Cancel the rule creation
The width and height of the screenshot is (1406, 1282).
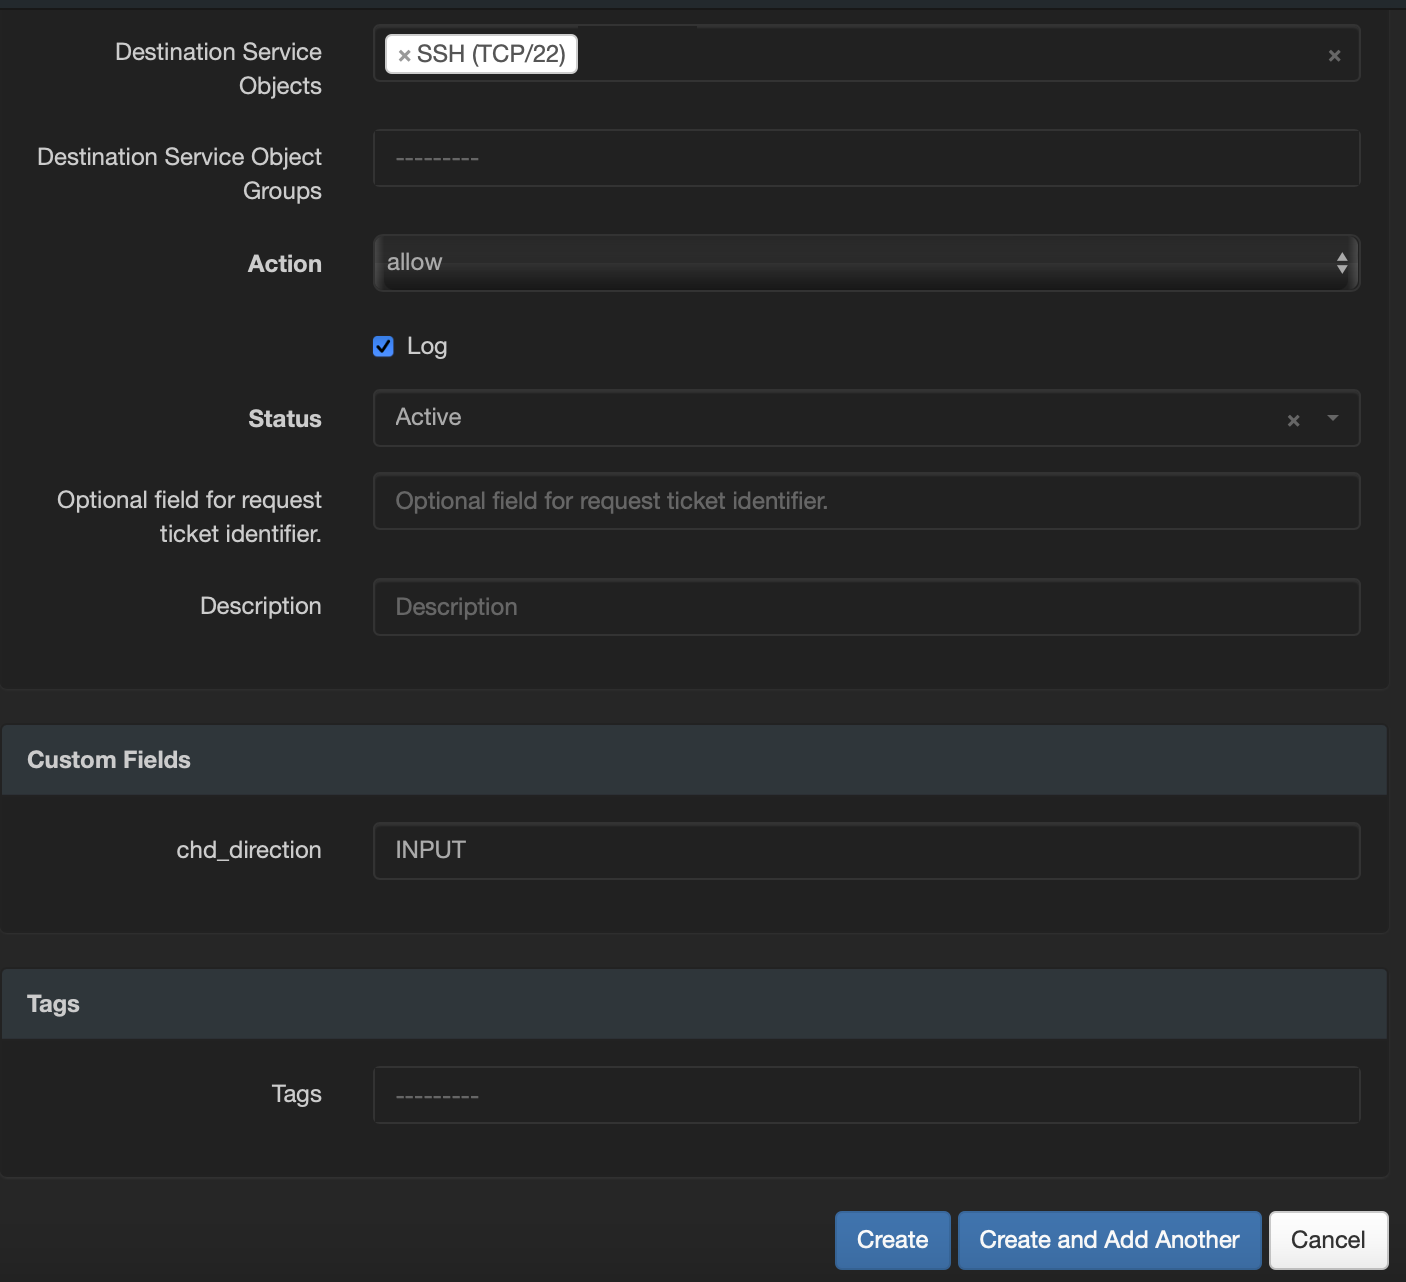pyautogui.click(x=1327, y=1239)
